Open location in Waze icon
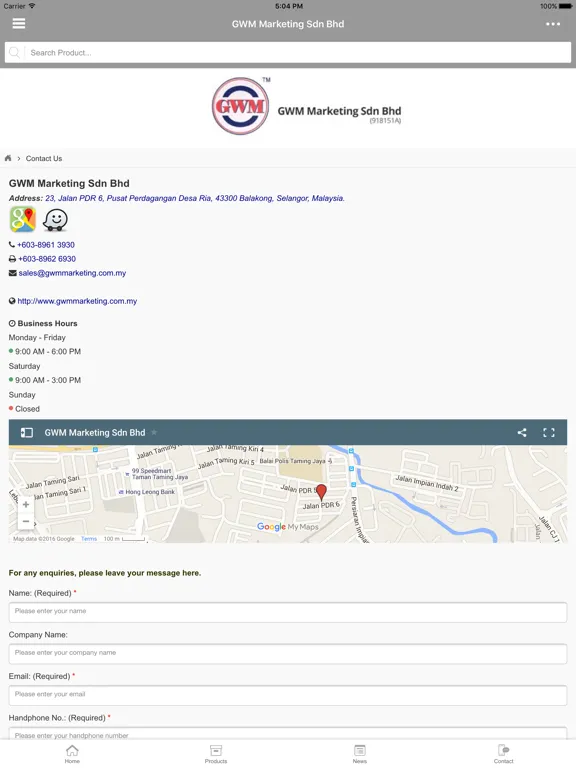Screen dimensions: 576x768 click(x=55, y=219)
